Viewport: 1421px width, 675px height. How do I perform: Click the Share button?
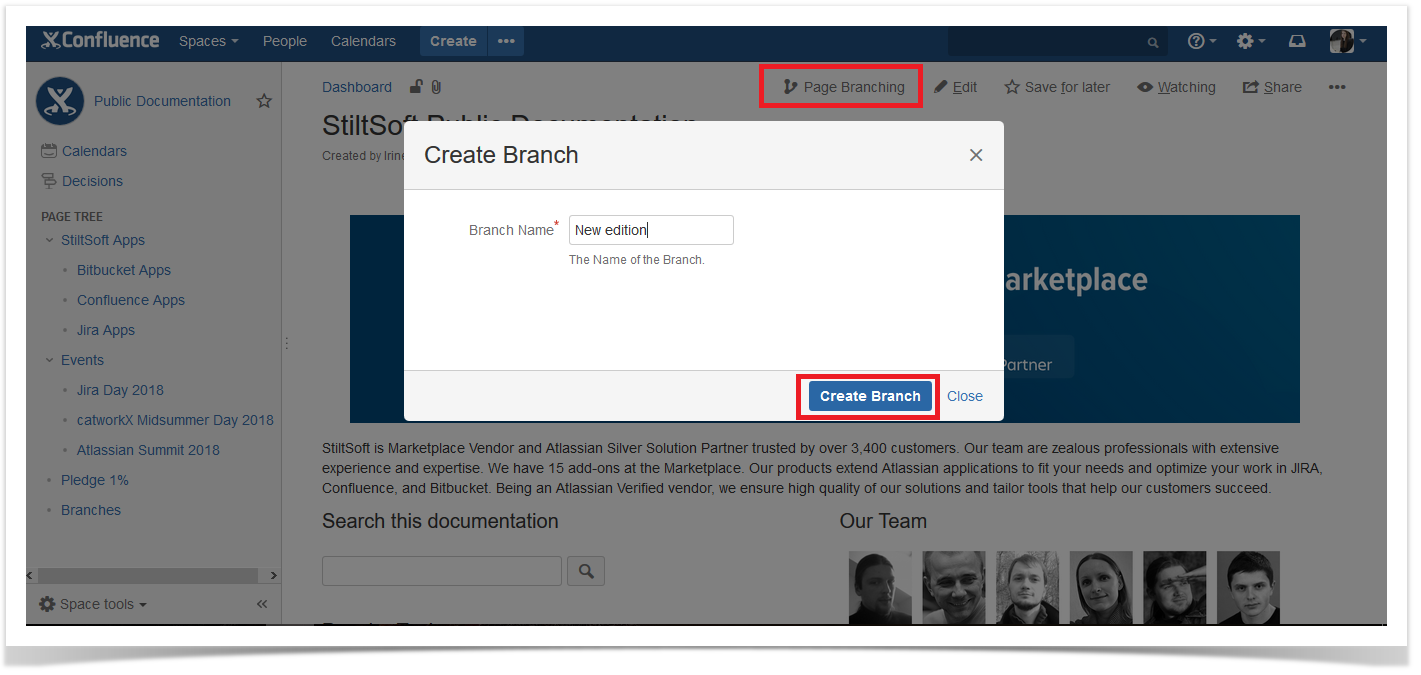tap(1272, 87)
